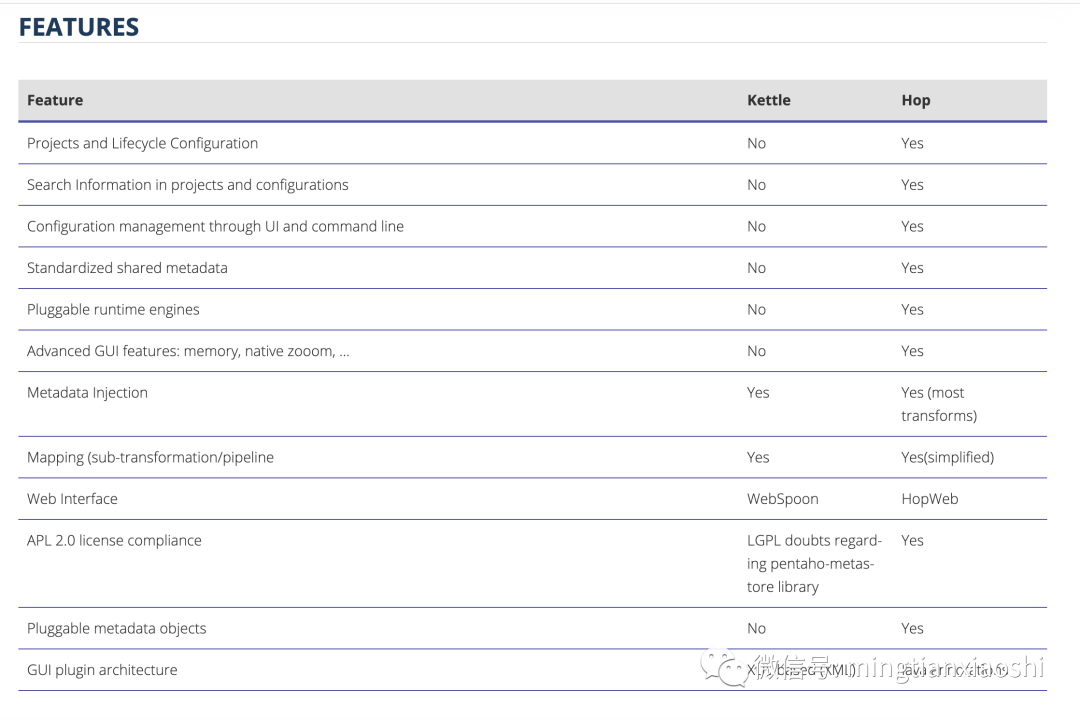
Task: Click the FEATURES section heading
Action: click(79, 27)
